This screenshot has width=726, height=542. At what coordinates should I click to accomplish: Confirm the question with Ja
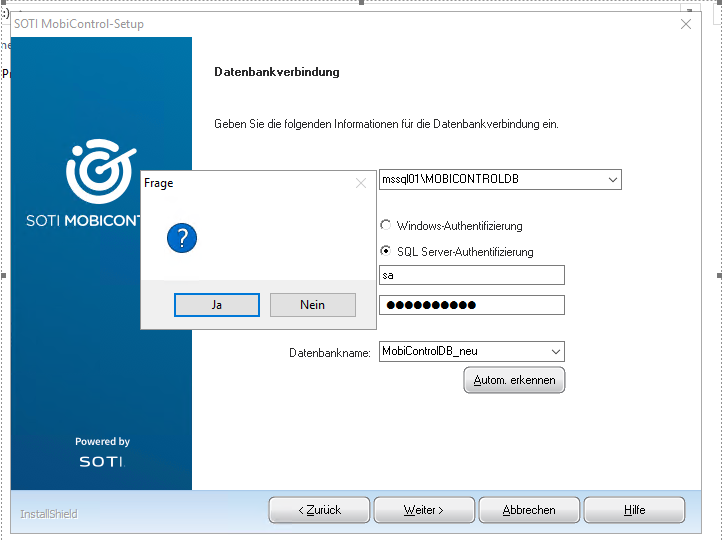217,305
